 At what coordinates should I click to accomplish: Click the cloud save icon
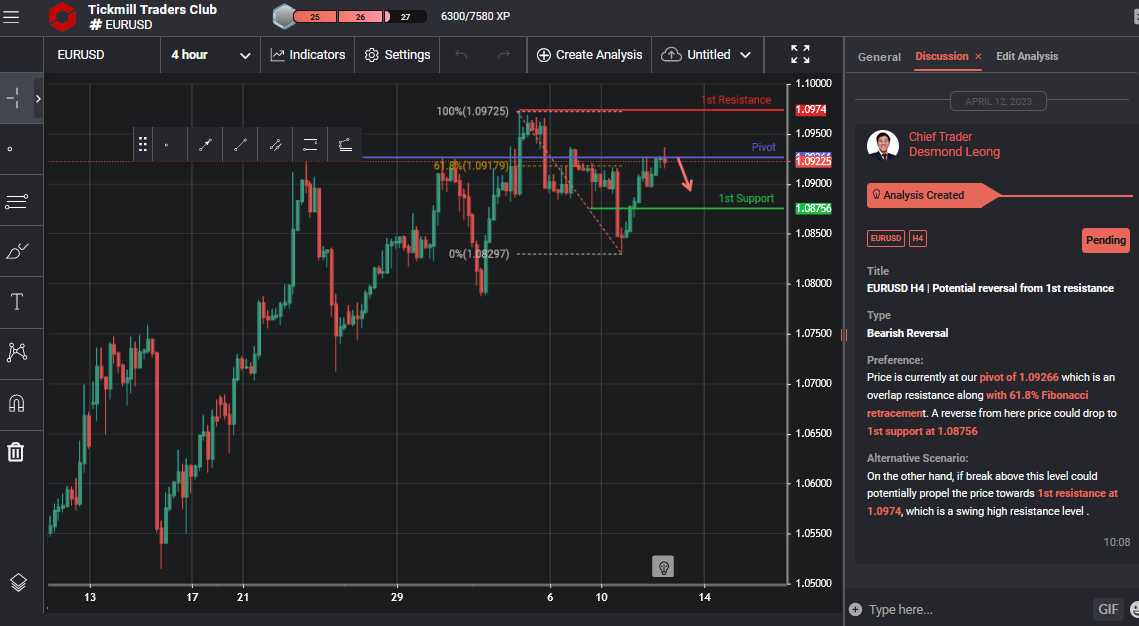pos(671,55)
